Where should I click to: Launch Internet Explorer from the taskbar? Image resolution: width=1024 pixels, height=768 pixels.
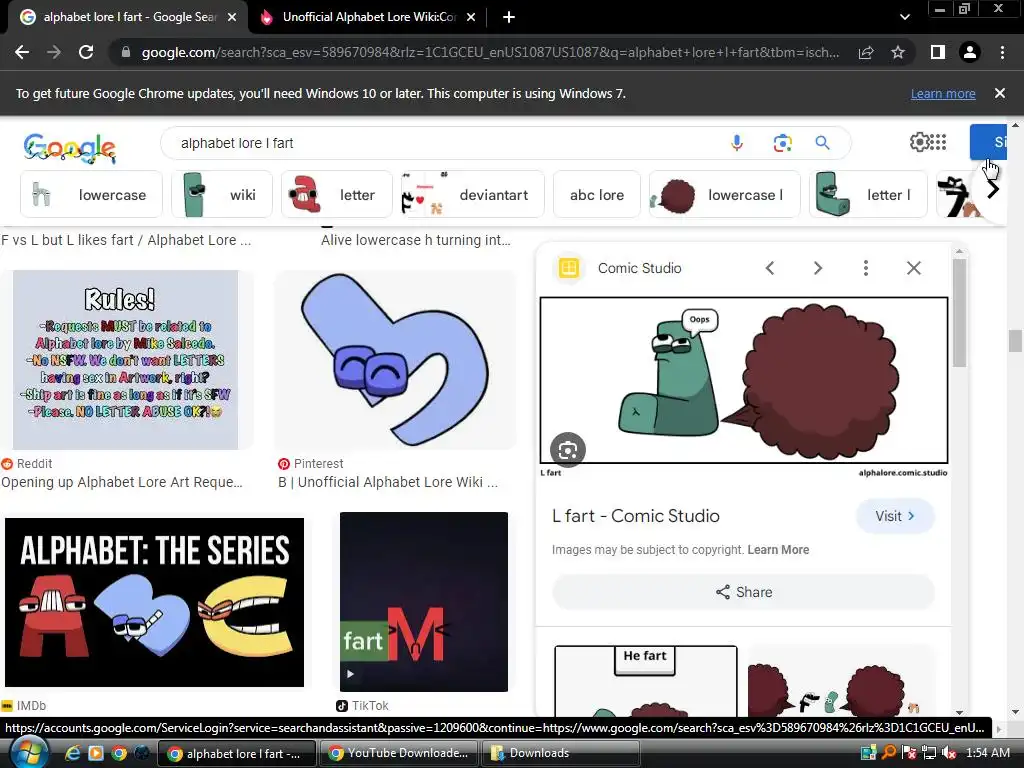click(x=72, y=753)
